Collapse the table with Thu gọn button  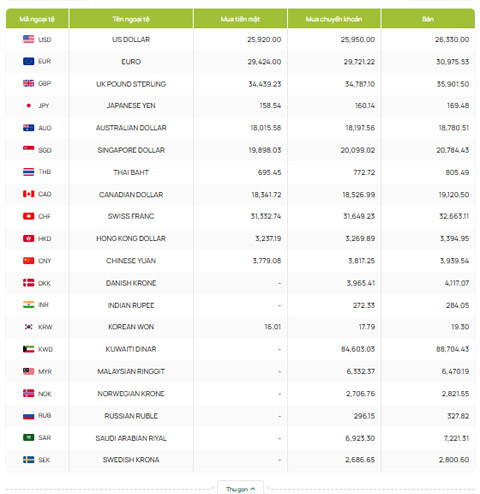click(240, 489)
